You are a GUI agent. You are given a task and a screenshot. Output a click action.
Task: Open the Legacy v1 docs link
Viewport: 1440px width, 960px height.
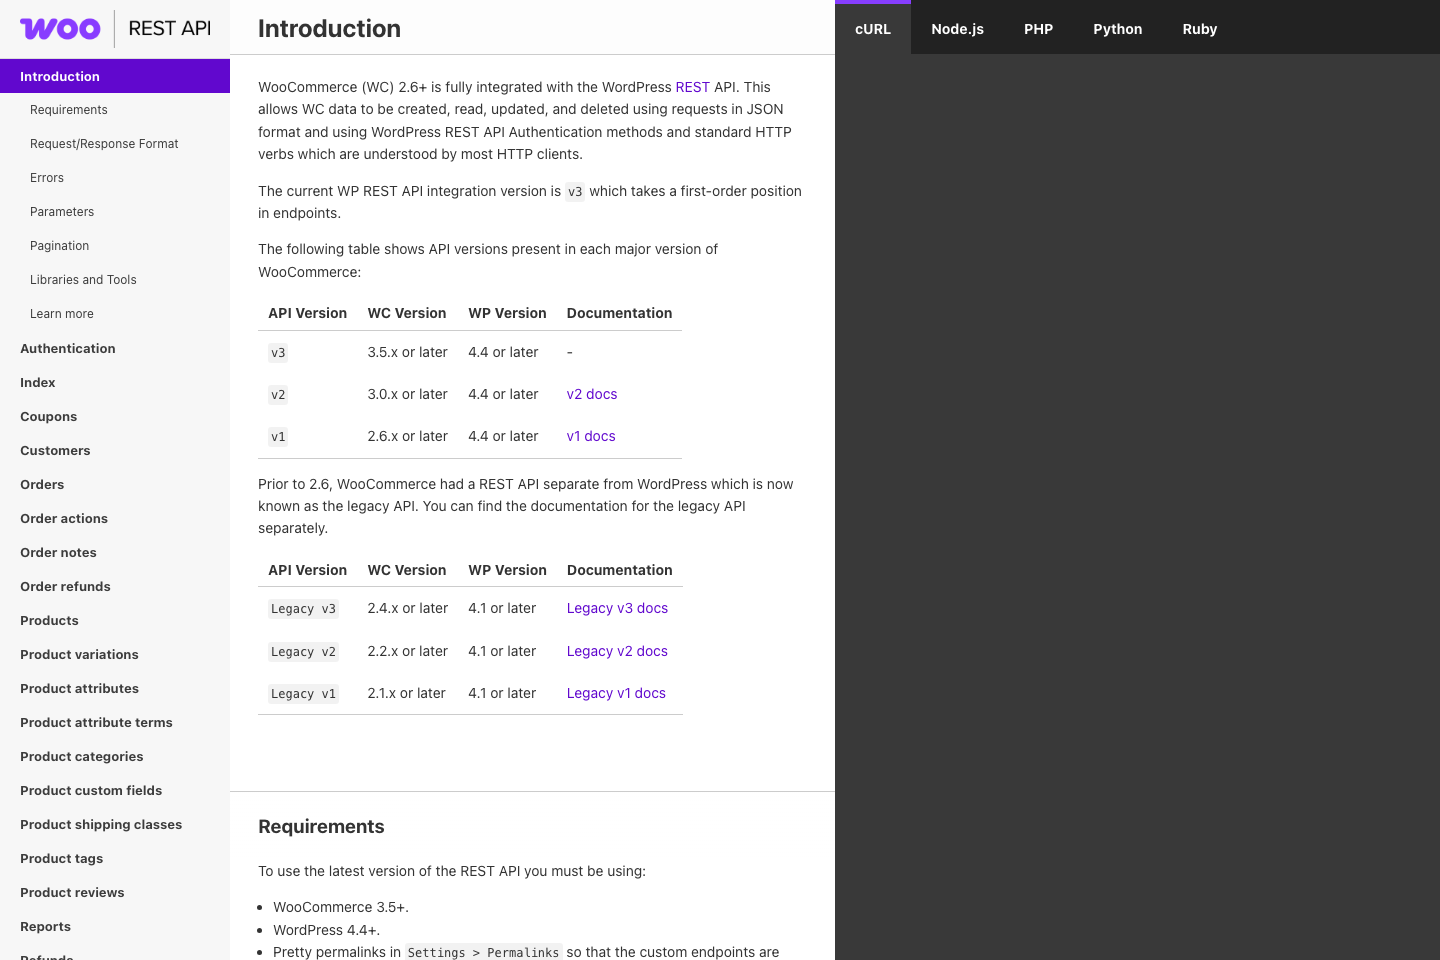coord(616,693)
